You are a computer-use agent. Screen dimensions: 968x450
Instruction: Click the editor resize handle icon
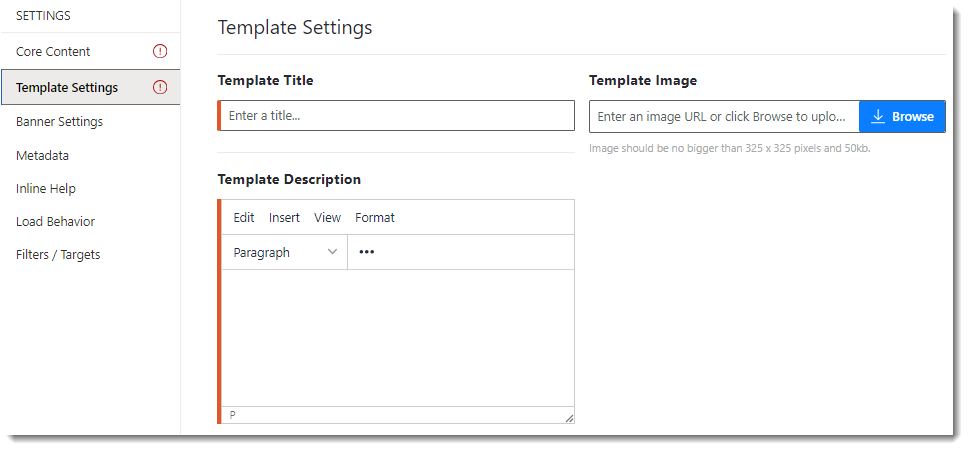(569, 418)
